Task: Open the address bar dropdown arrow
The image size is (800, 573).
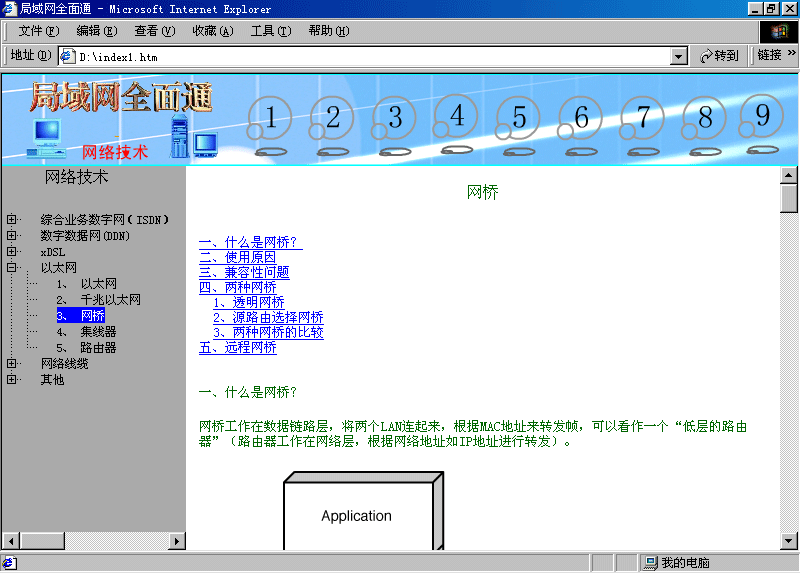Action: coord(679,57)
